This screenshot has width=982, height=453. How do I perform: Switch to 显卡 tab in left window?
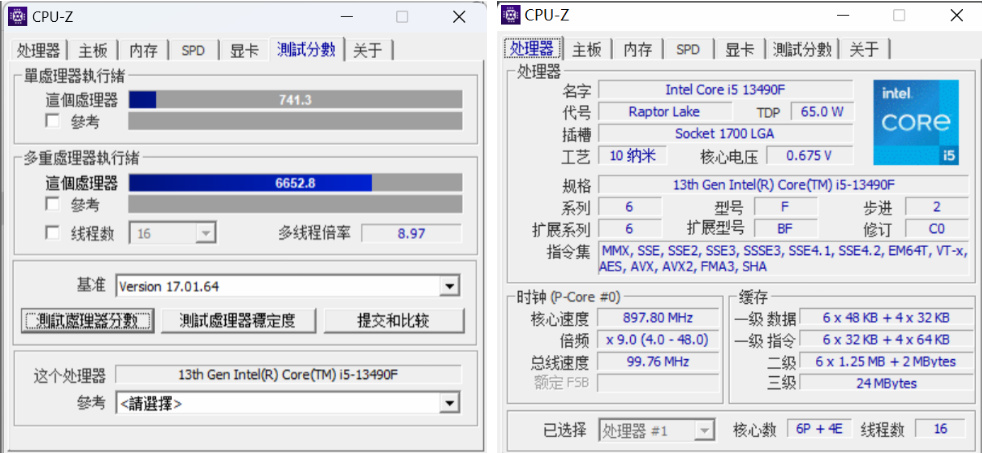pyautogui.click(x=244, y=51)
